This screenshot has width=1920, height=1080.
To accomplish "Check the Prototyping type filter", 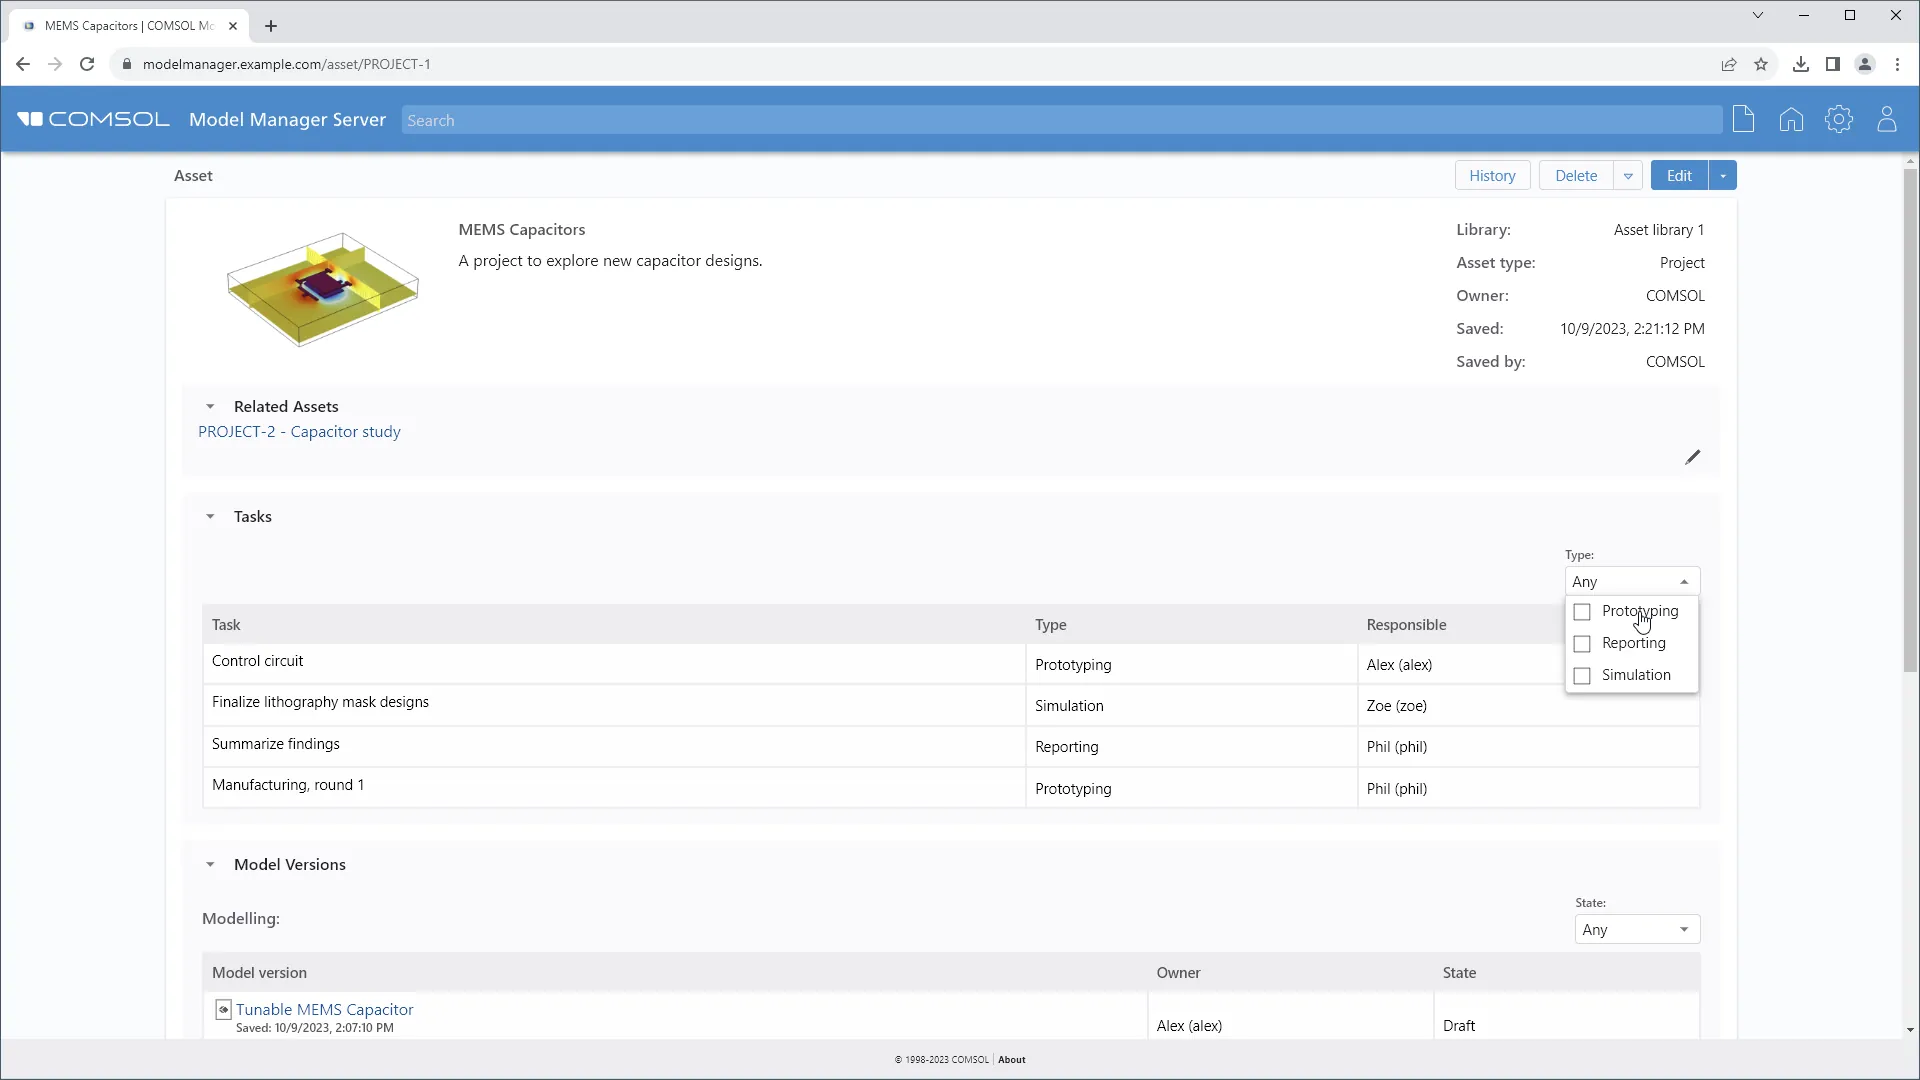I will coord(1582,612).
